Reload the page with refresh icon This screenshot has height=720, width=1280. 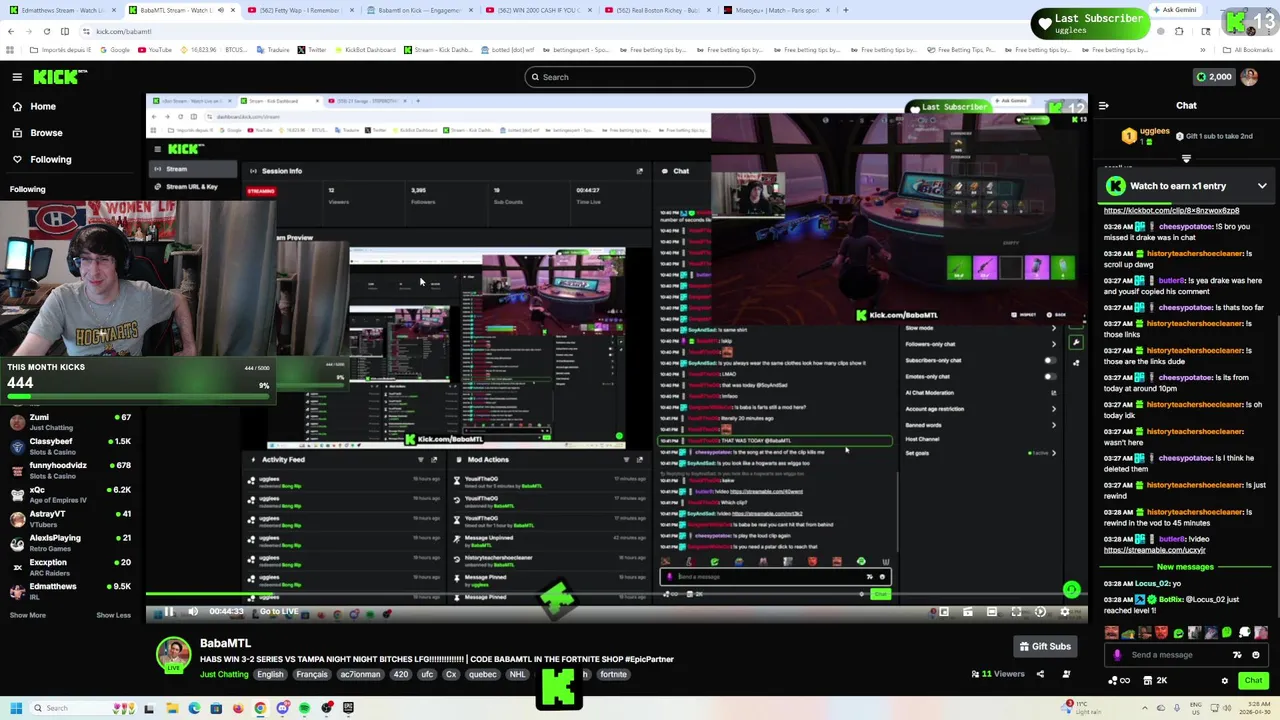pyautogui.click(x=46, y=31)
